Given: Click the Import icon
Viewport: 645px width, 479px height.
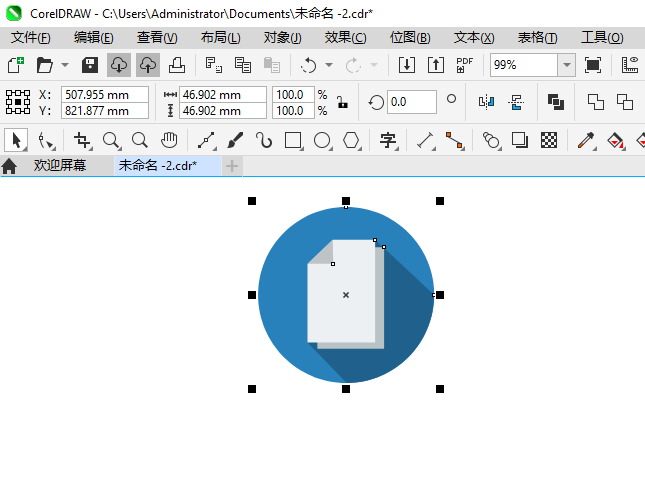Looking at the screenshot, I should (407, 65).
